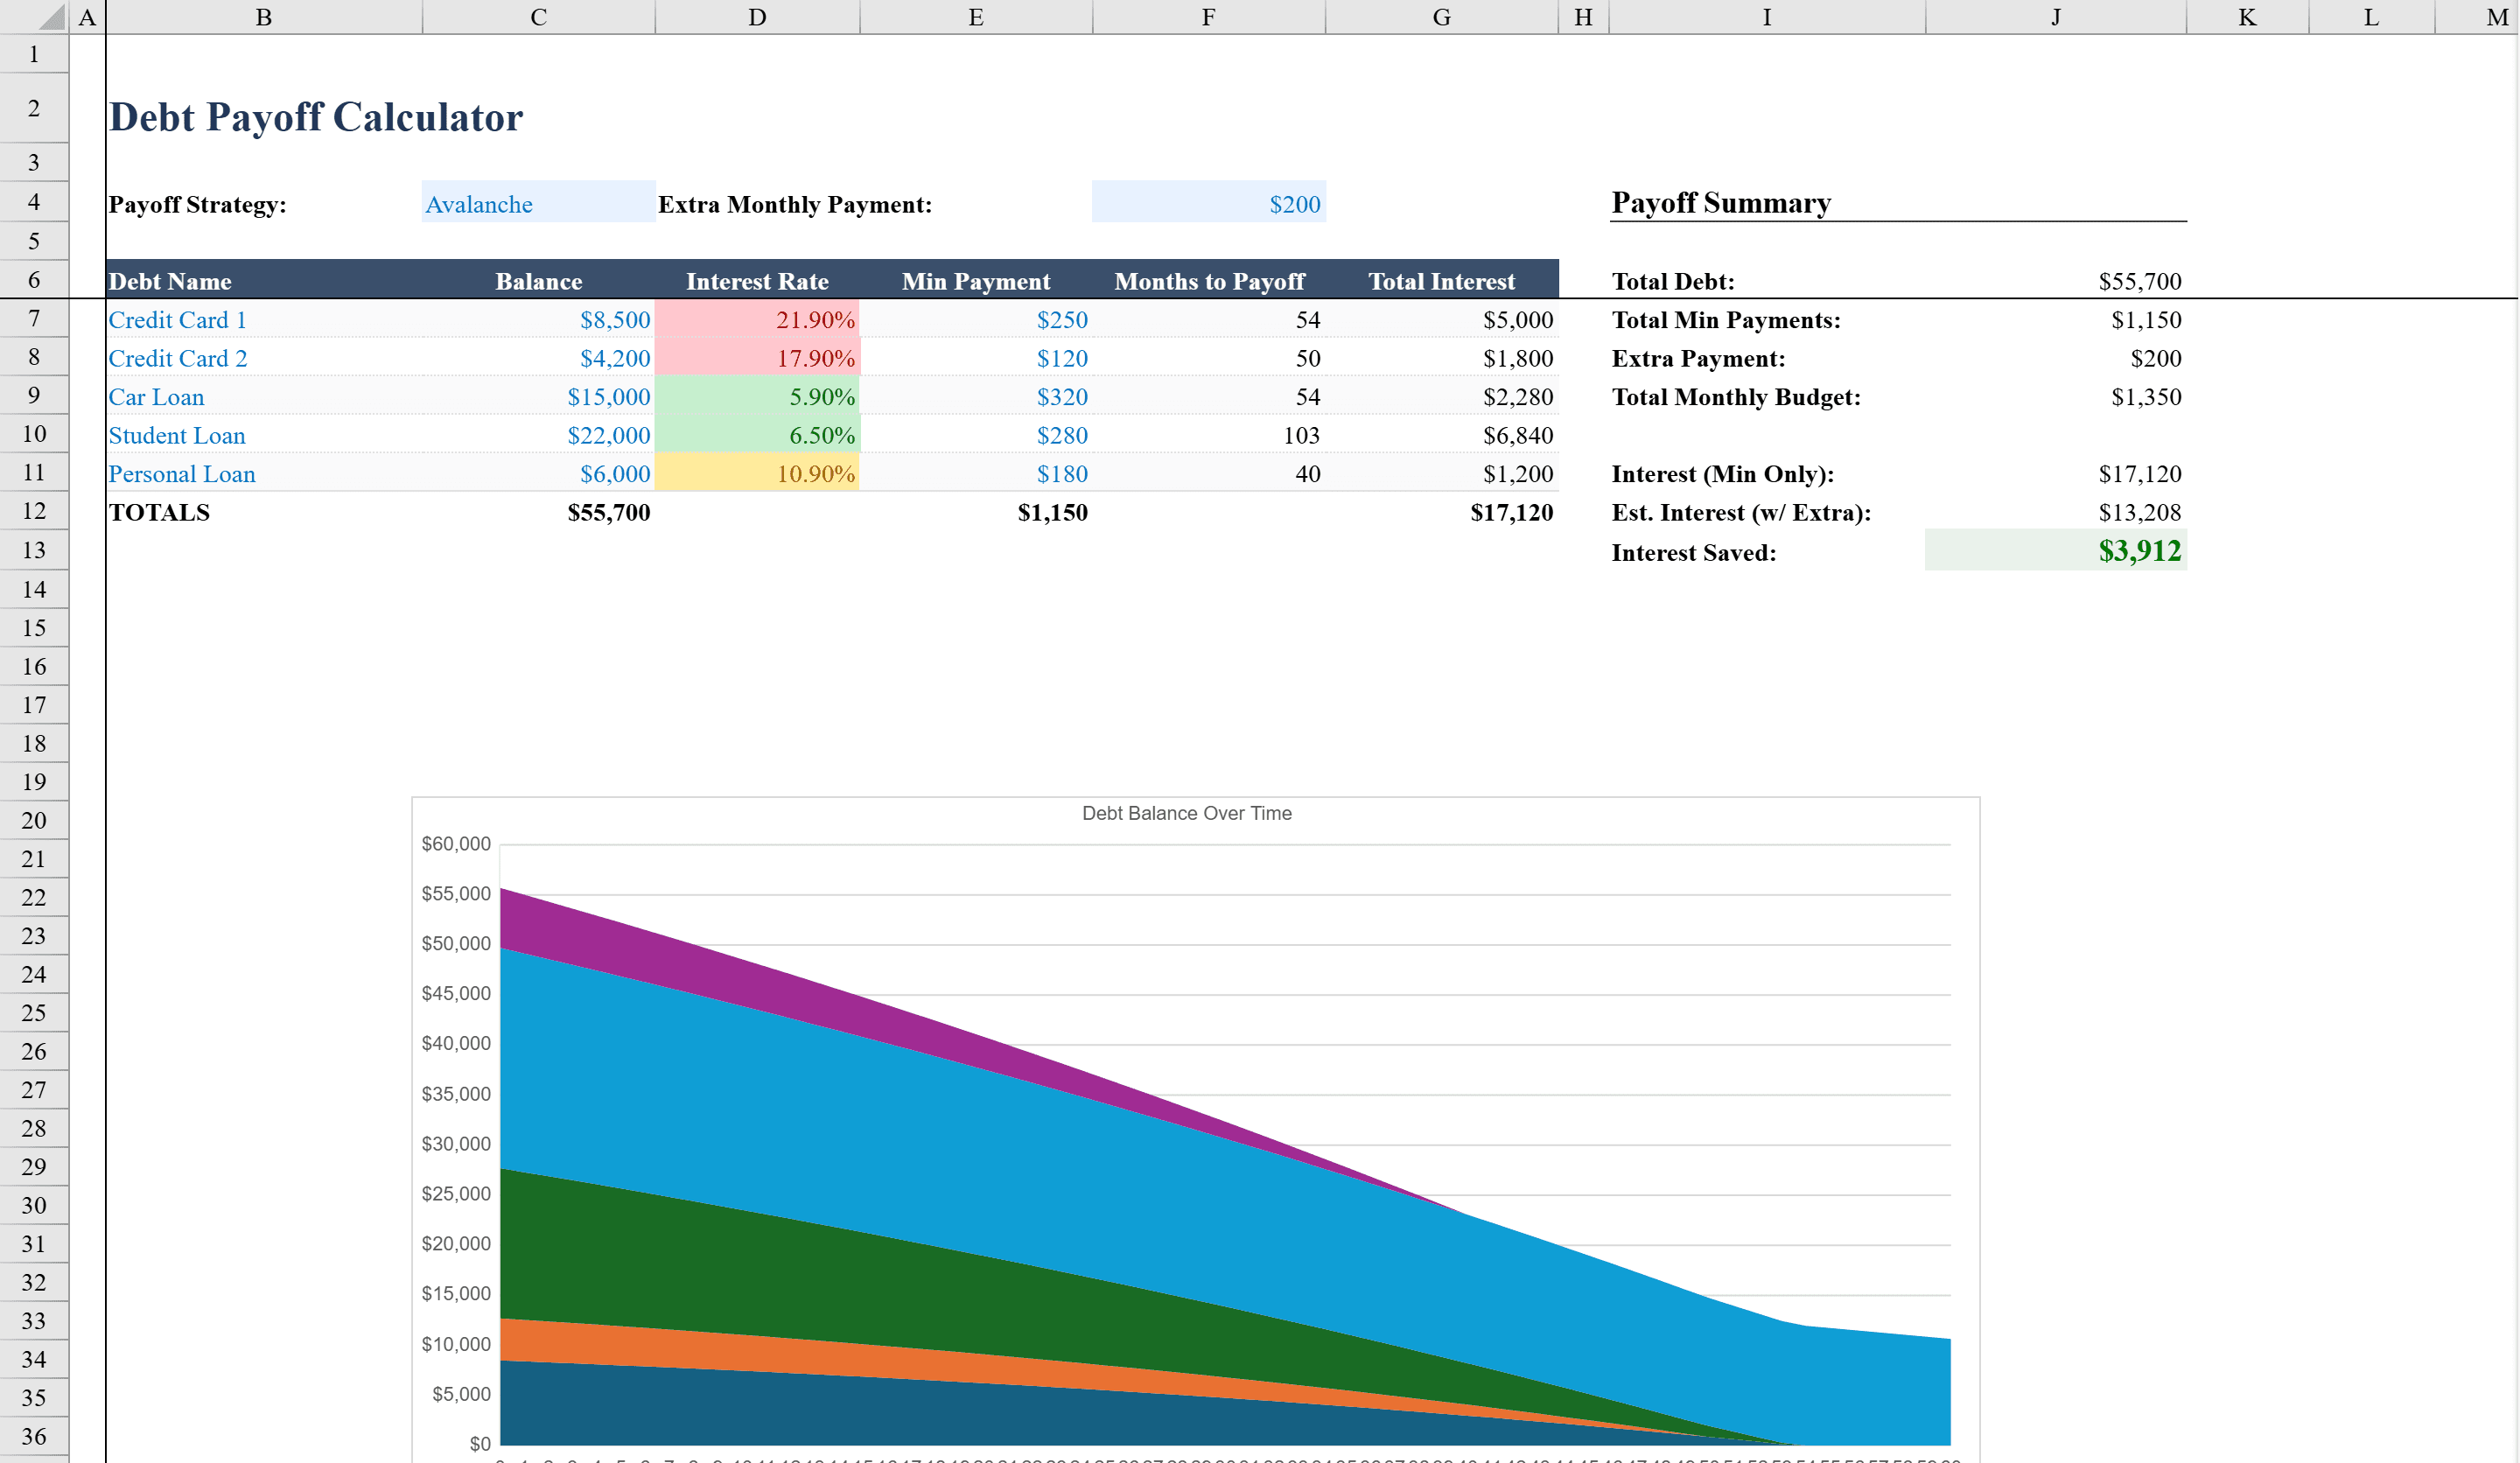Click the Personal Loan debt name

(x=182, y=473)
